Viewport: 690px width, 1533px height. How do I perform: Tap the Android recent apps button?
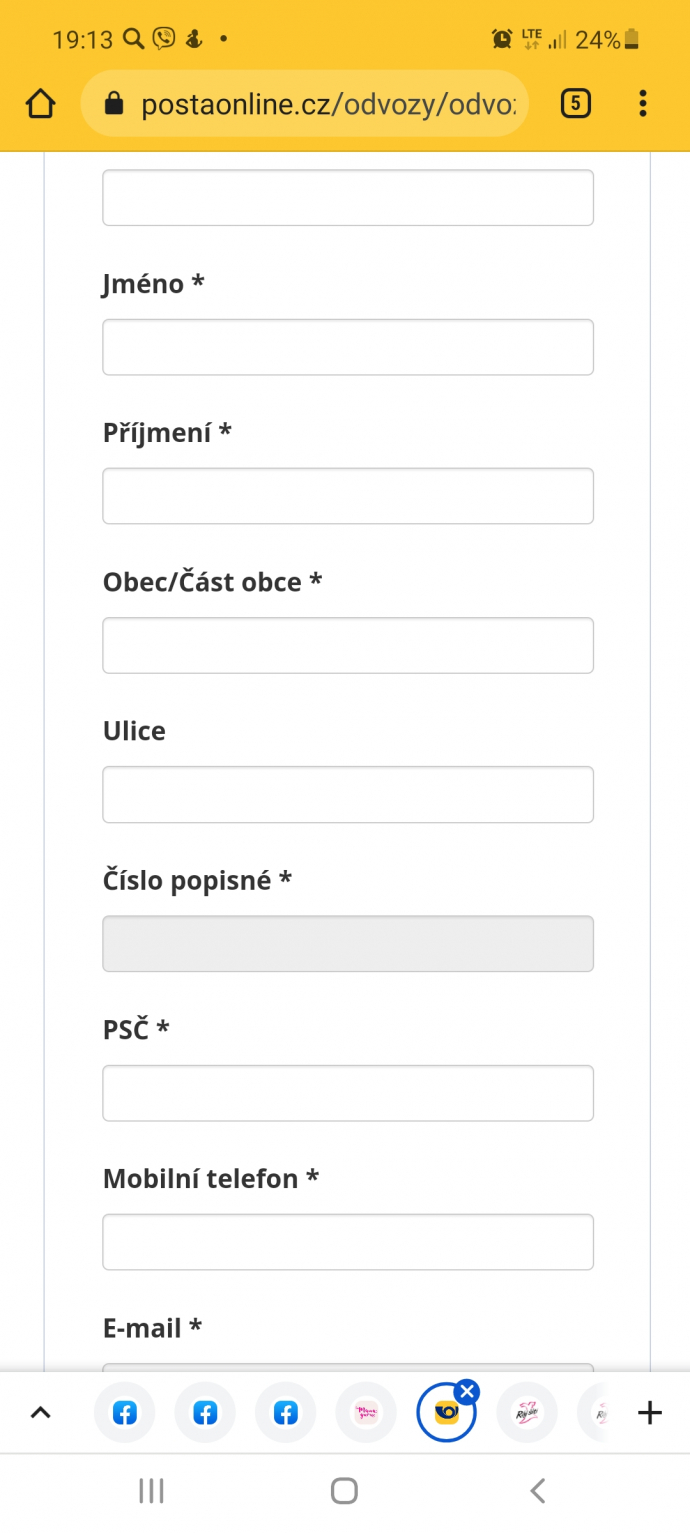[x=151, y=1491]
